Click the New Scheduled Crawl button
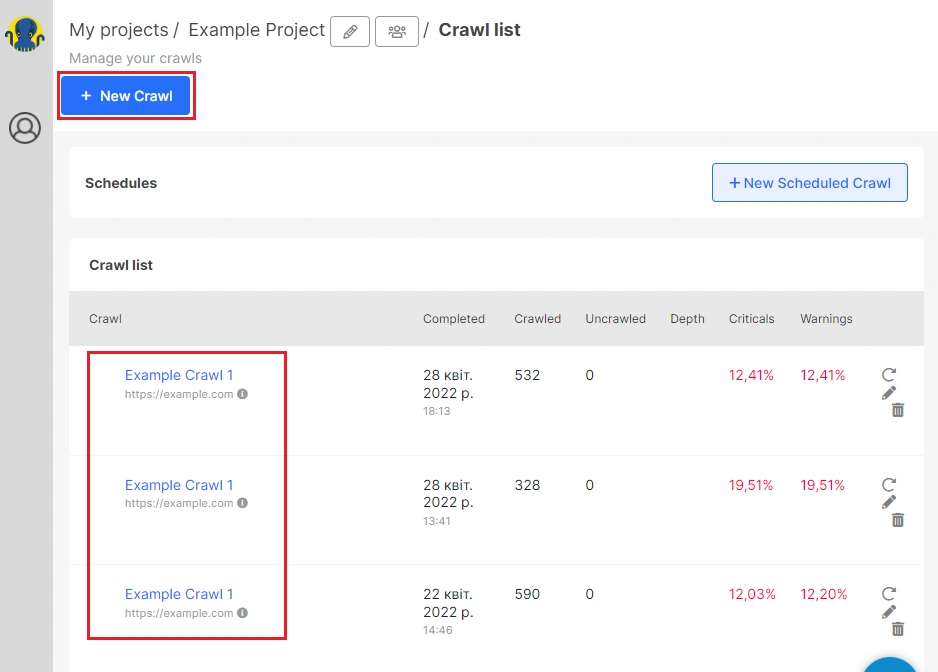938x672 pixels. tap(809, 182)
